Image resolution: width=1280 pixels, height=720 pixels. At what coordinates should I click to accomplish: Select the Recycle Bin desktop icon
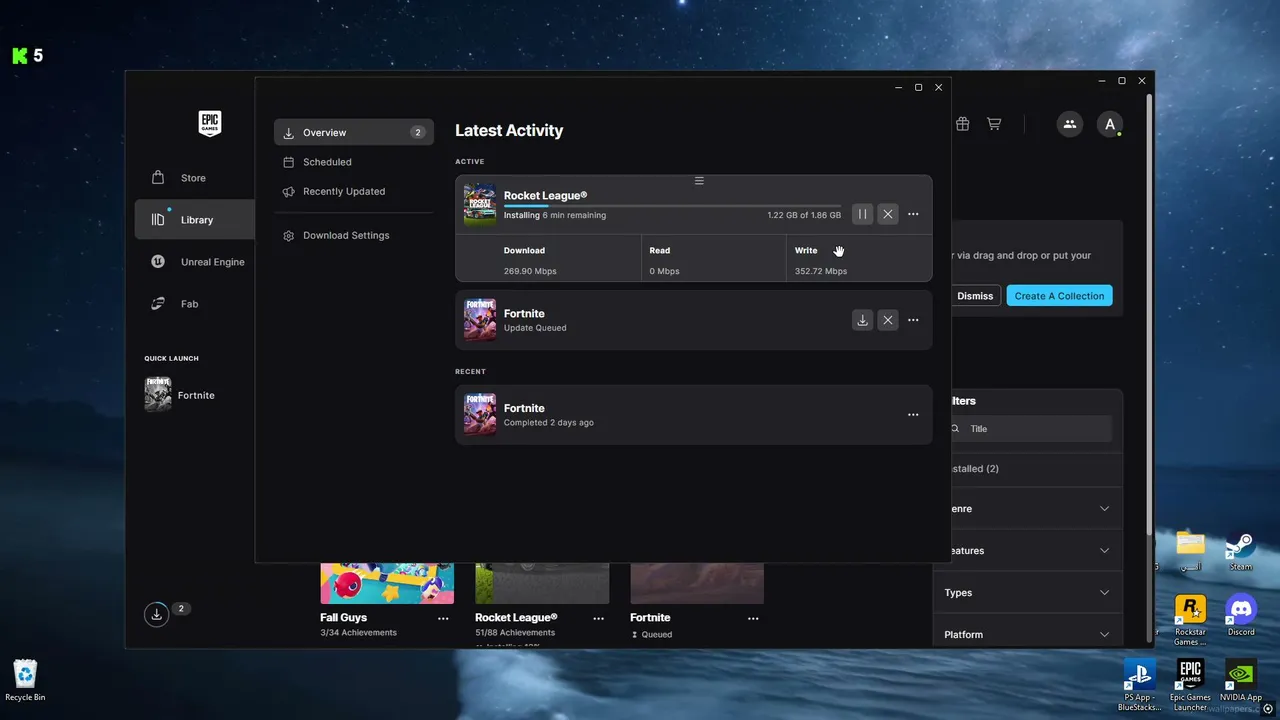click(x=25, y=681)
